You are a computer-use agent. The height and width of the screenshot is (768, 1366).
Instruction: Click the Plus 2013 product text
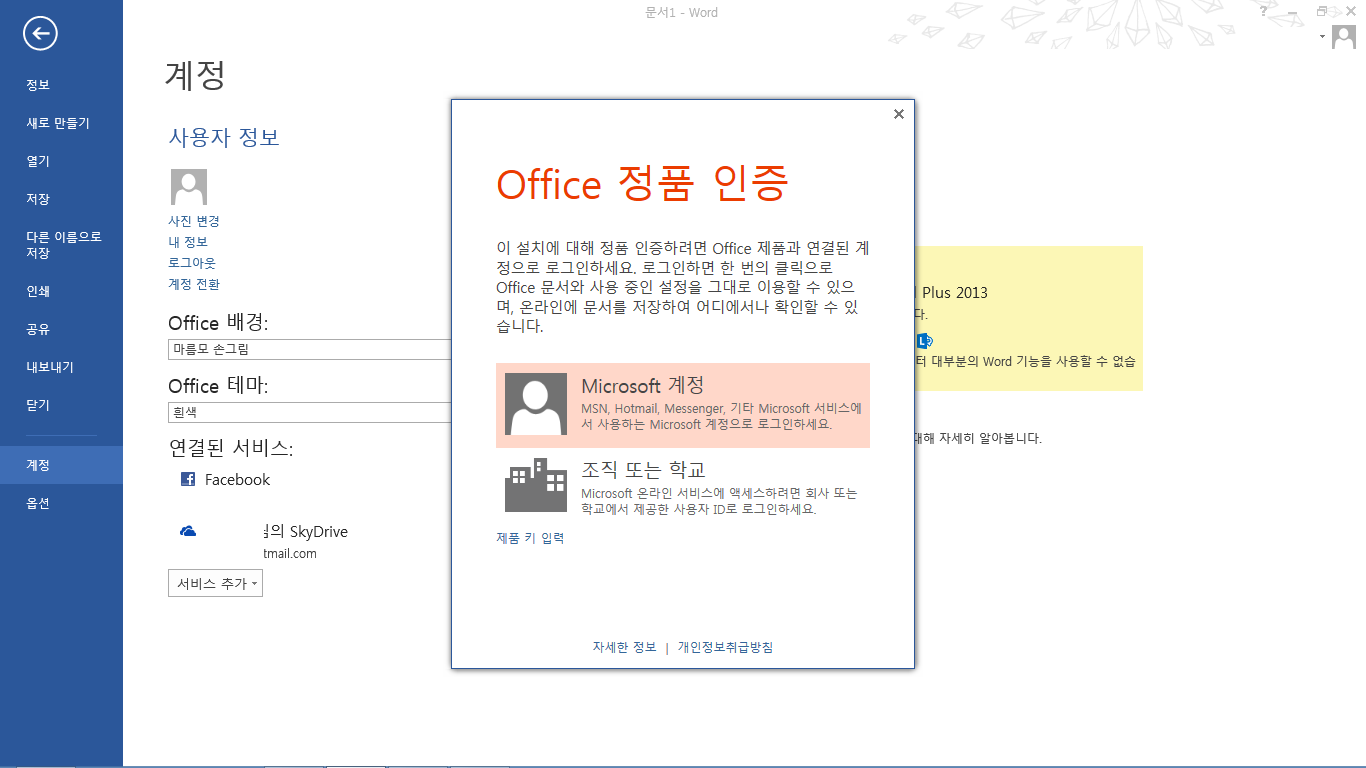[x=954, y=293]
